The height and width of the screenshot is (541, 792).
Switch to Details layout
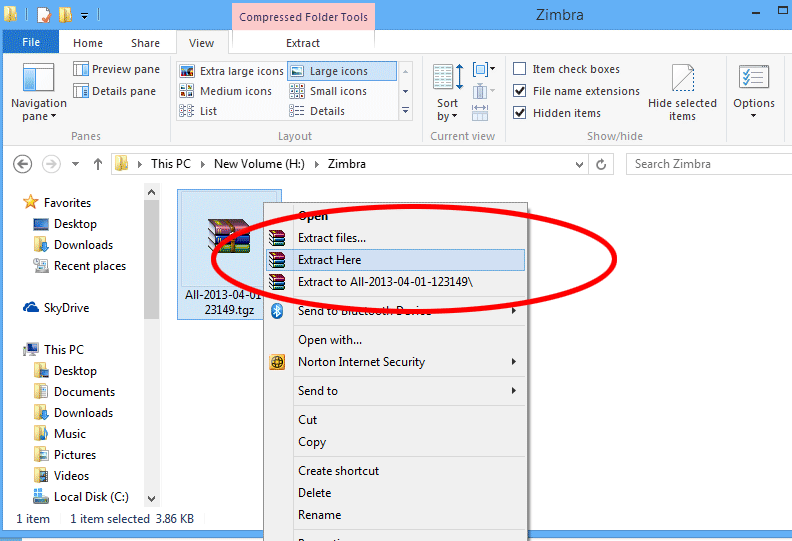click(x=317, y=111)
